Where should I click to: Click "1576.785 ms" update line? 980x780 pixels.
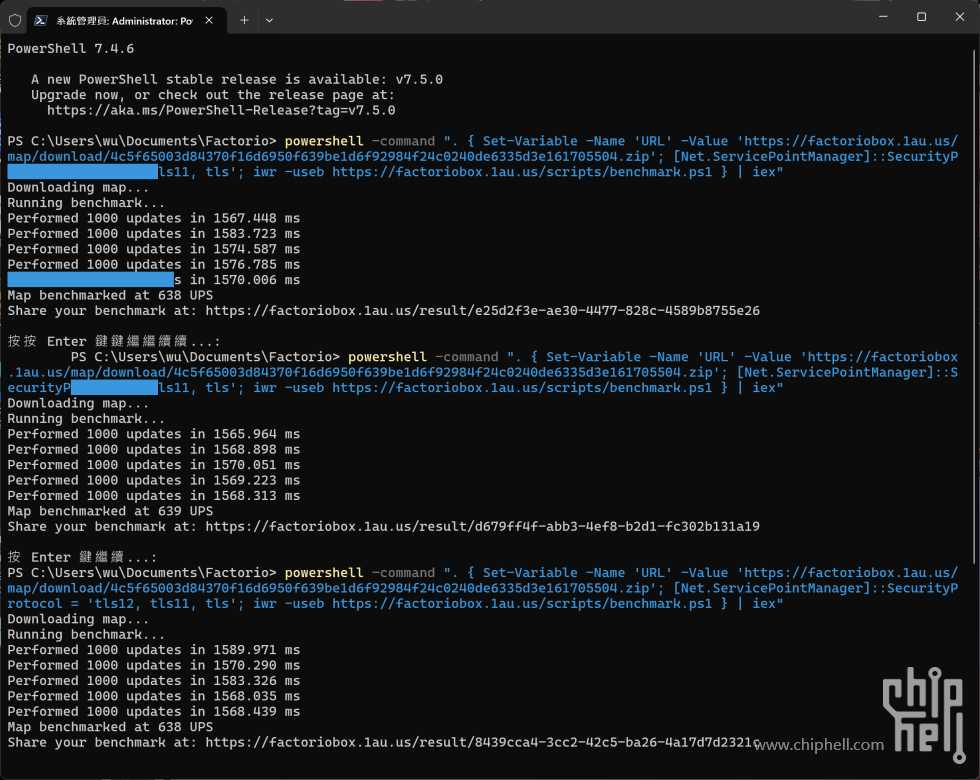pos(154,264)
